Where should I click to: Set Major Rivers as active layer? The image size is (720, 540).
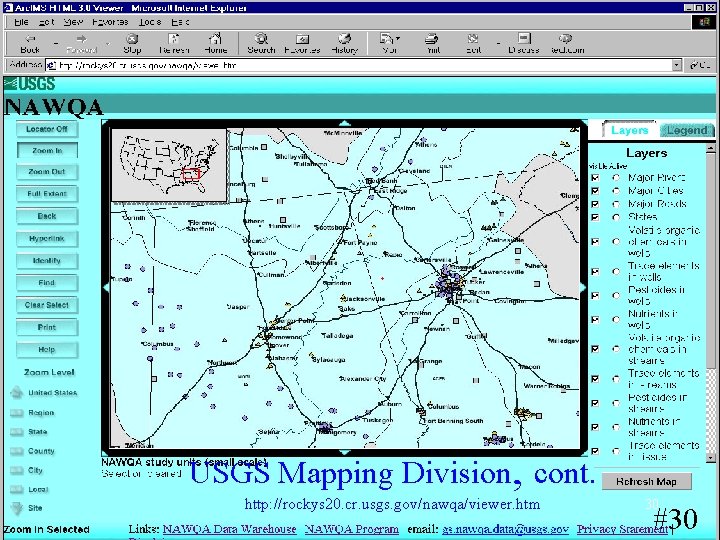(x=616, y=178)
